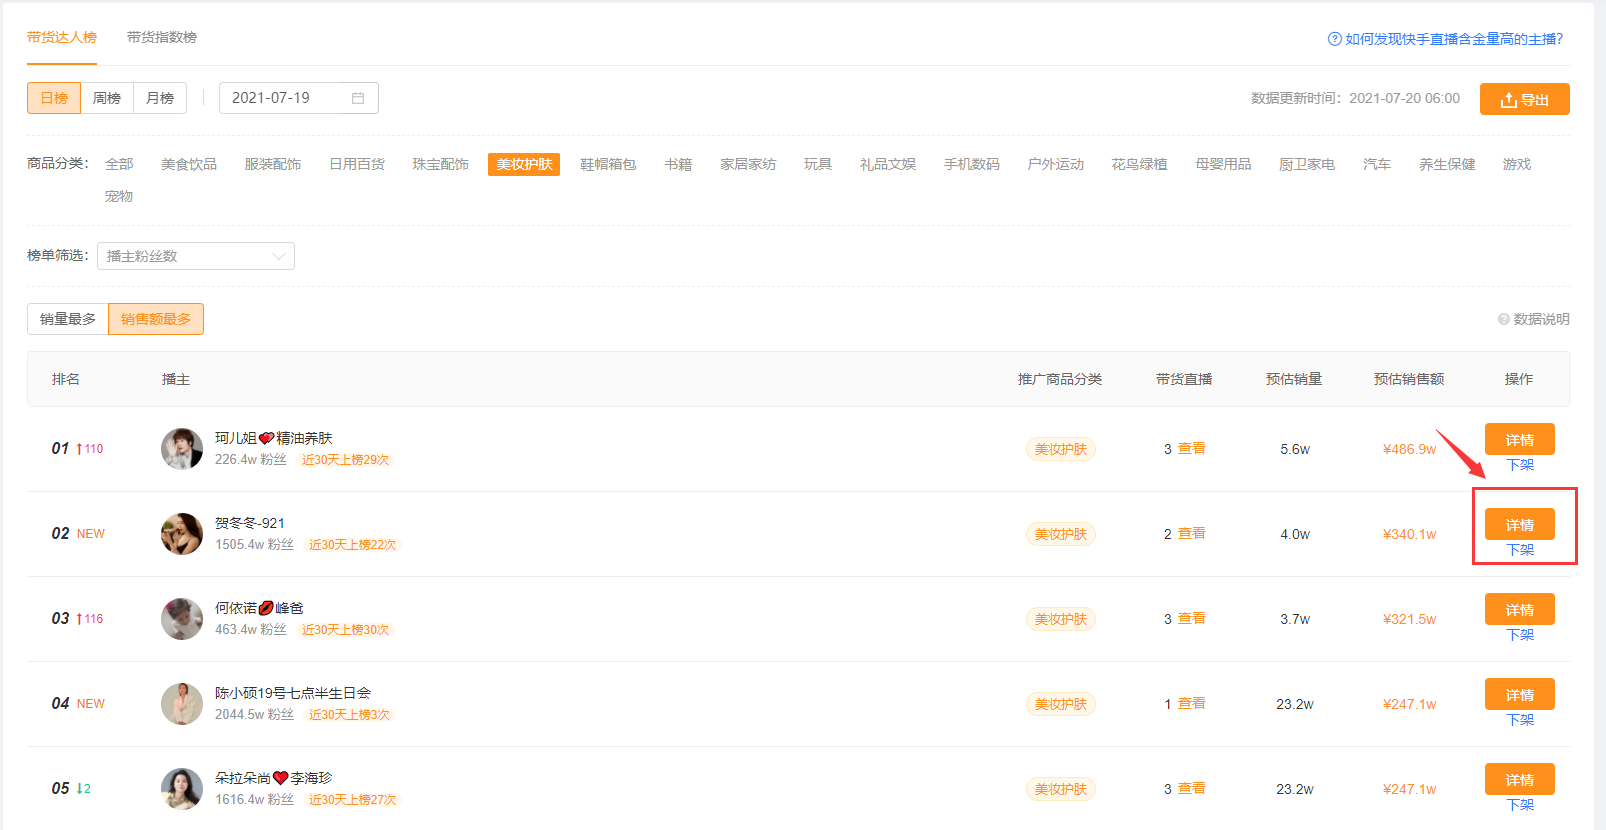Click 详情 for 珂儿姐精油养肤
The width and height of the screenshot is (1606, 830).
pos(1520,440)
